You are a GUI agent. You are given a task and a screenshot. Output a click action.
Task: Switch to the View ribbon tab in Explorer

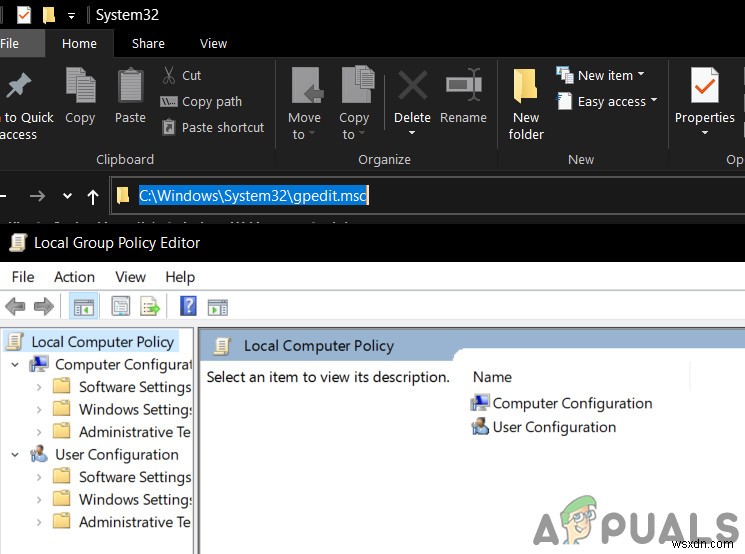213,43
